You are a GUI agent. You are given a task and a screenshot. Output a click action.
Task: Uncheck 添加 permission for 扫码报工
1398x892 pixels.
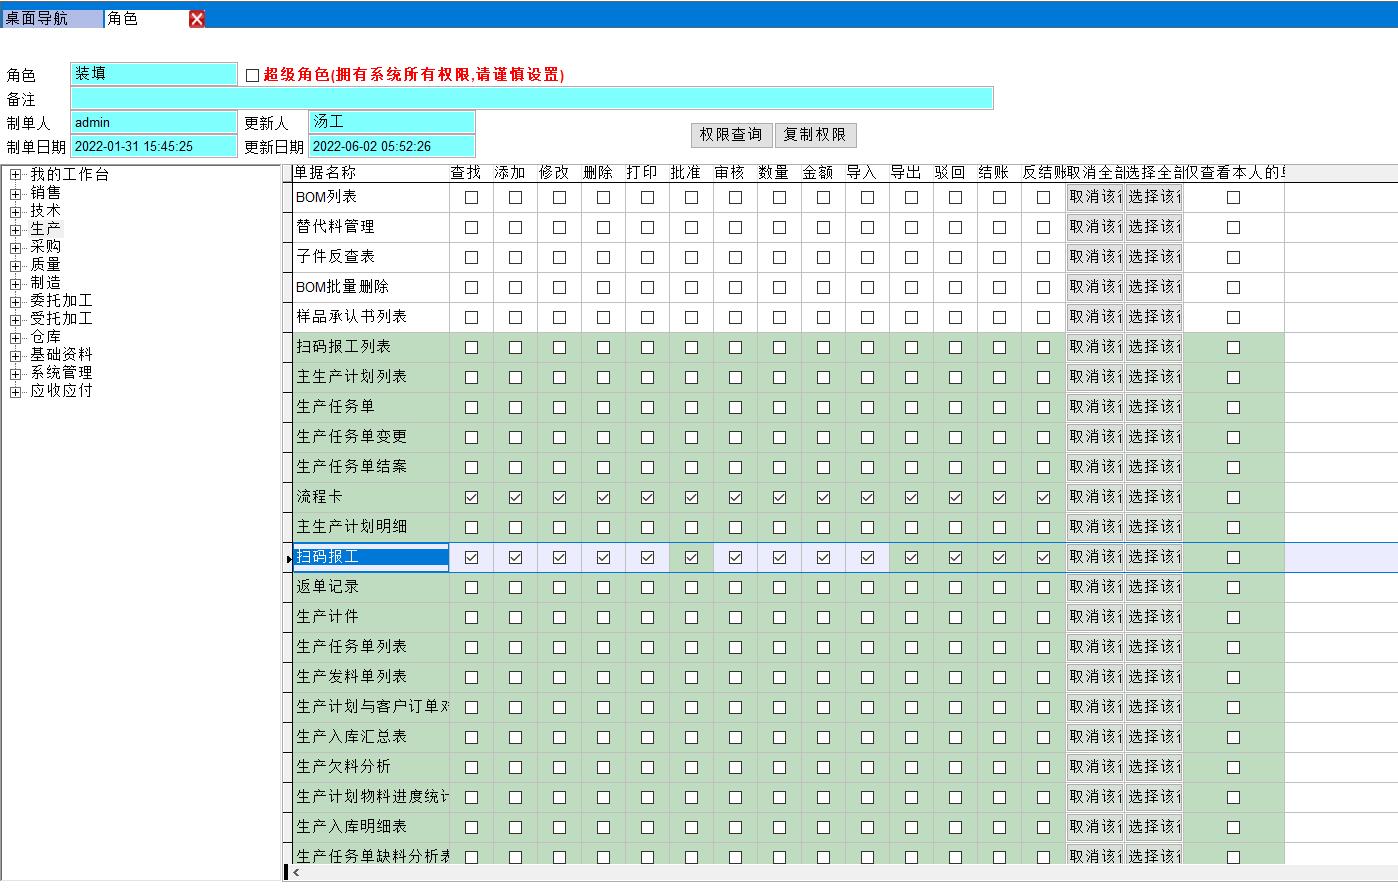[x=515, y=557]
